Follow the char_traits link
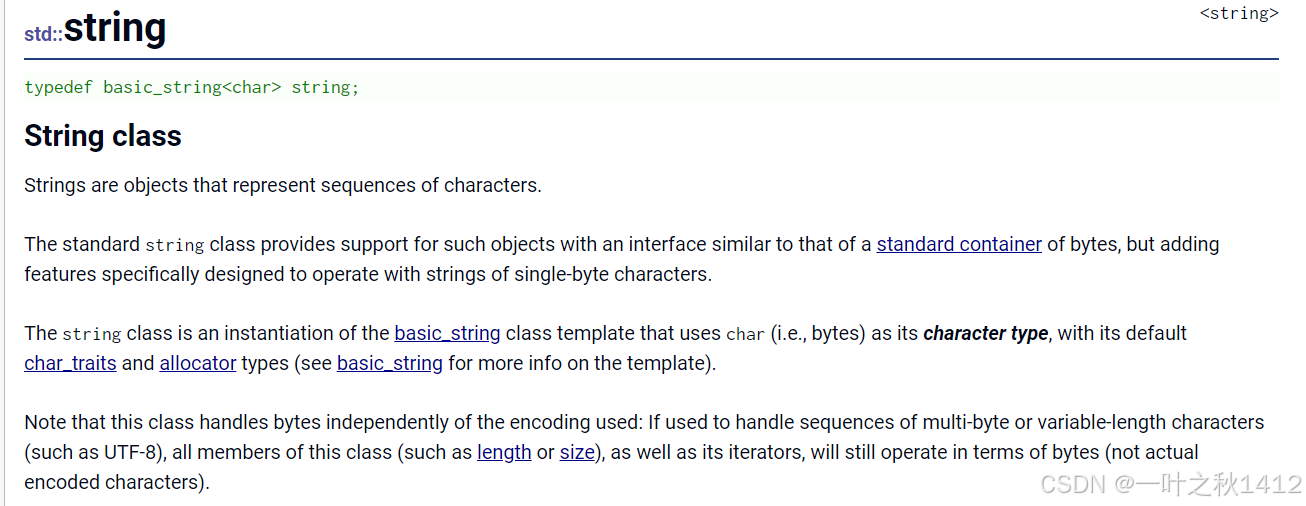Image resolution: width=1306 pixels, height=506 pixels. [70, 363]
